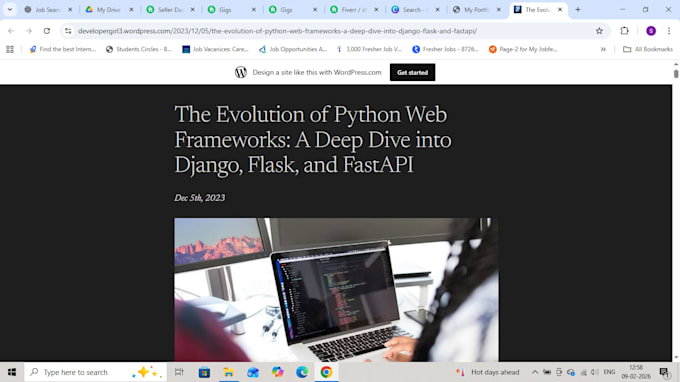Close the active 'The Evolu...' tab

(x=560, y=10)
